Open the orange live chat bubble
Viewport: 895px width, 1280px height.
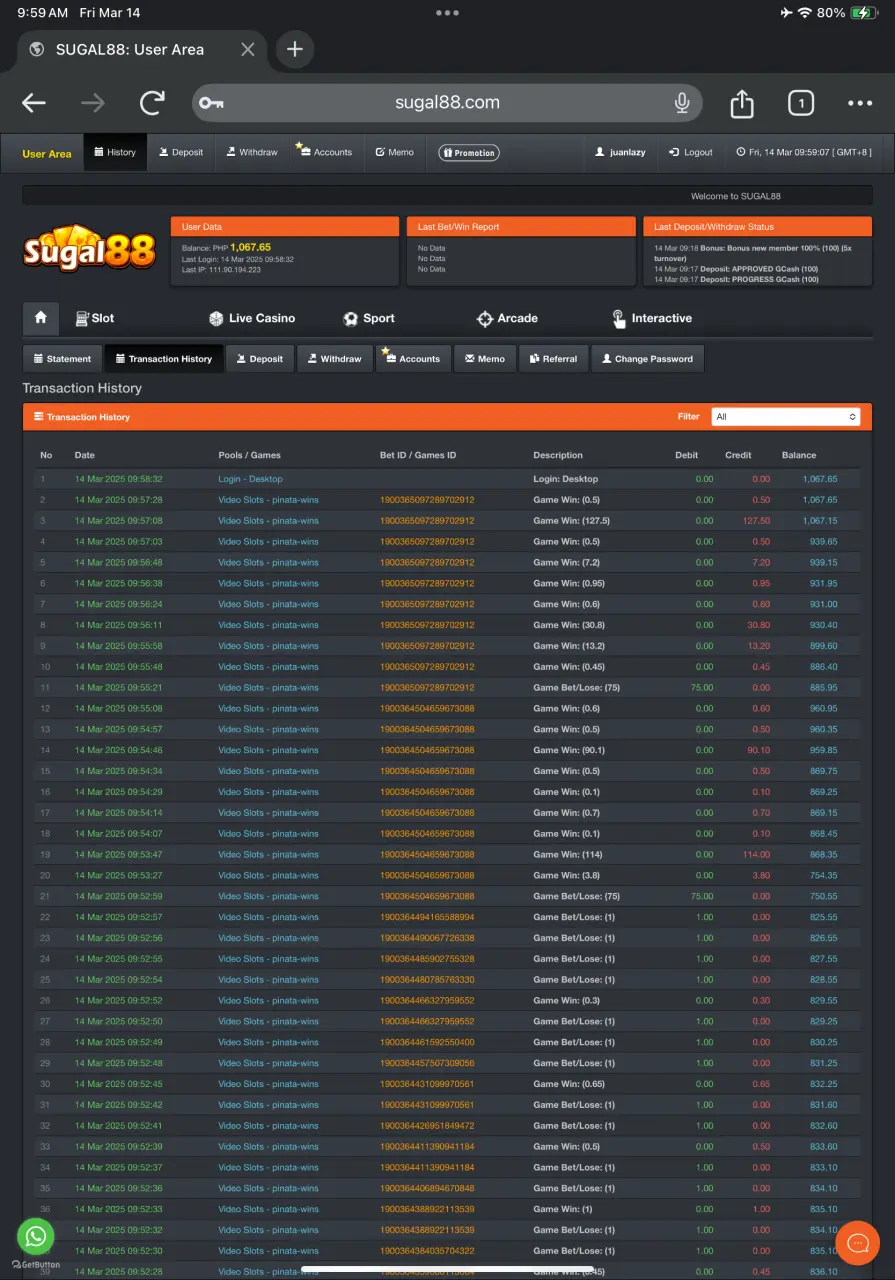[x=857, y=1243]
